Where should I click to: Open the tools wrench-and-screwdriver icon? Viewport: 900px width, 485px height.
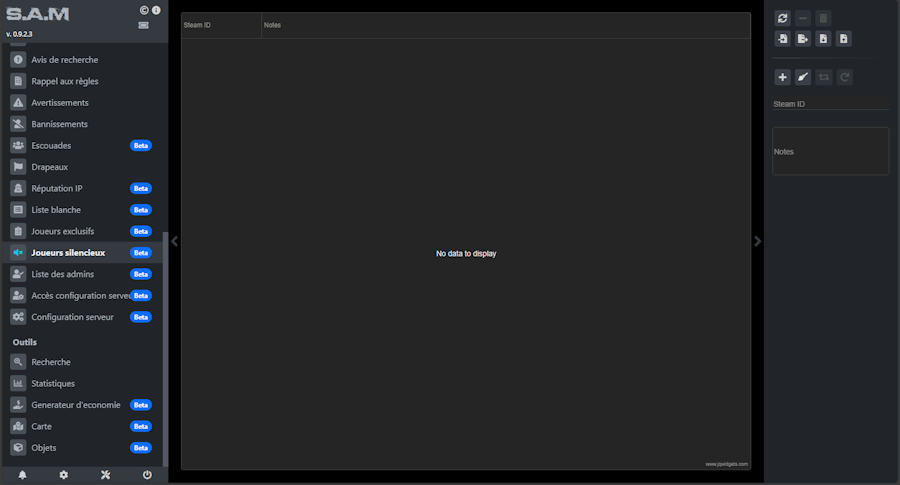pyautogui.click(x=105, y=475)
